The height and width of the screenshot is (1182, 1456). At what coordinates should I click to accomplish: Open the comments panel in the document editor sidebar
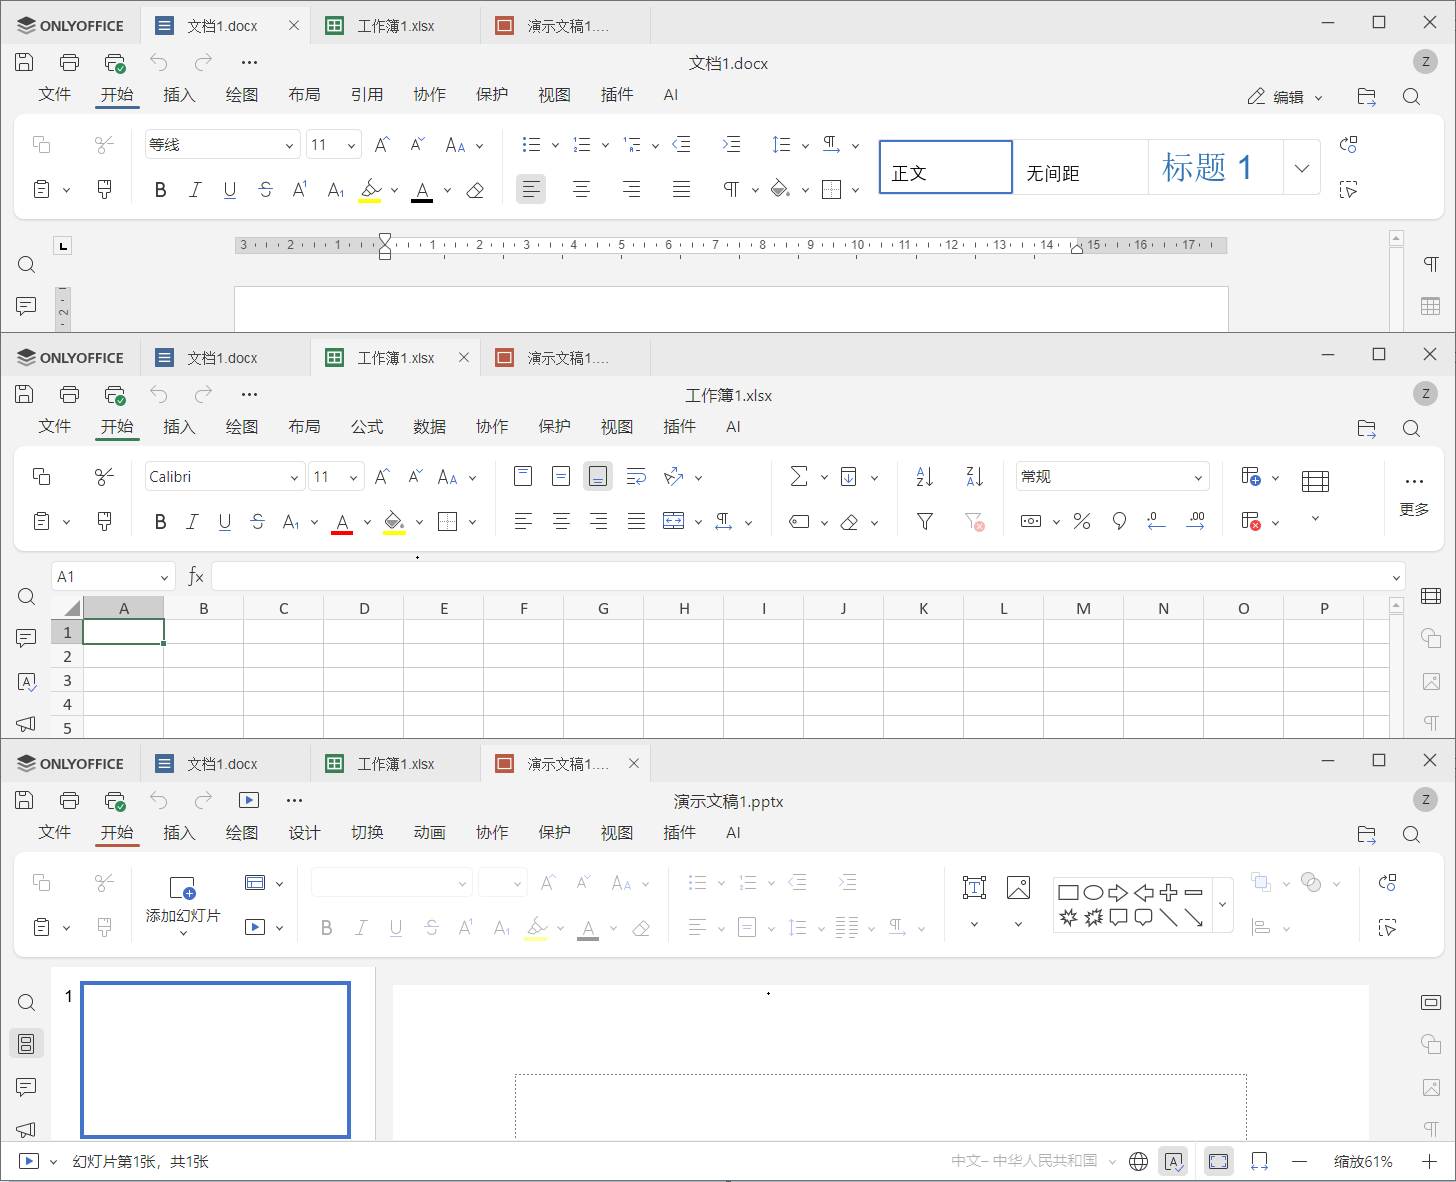[26, 305]
